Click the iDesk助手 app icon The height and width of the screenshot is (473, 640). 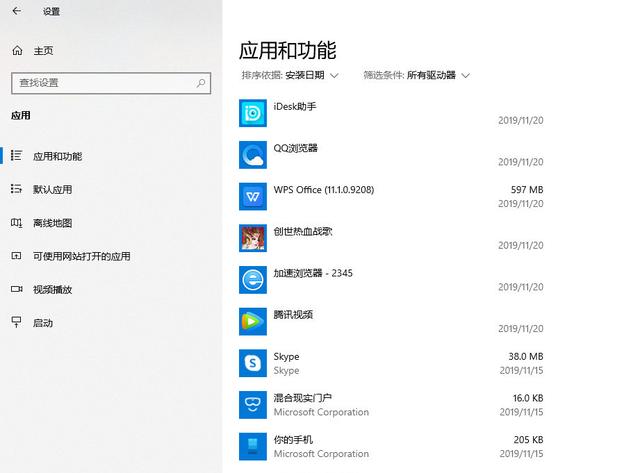click(253, 113)
